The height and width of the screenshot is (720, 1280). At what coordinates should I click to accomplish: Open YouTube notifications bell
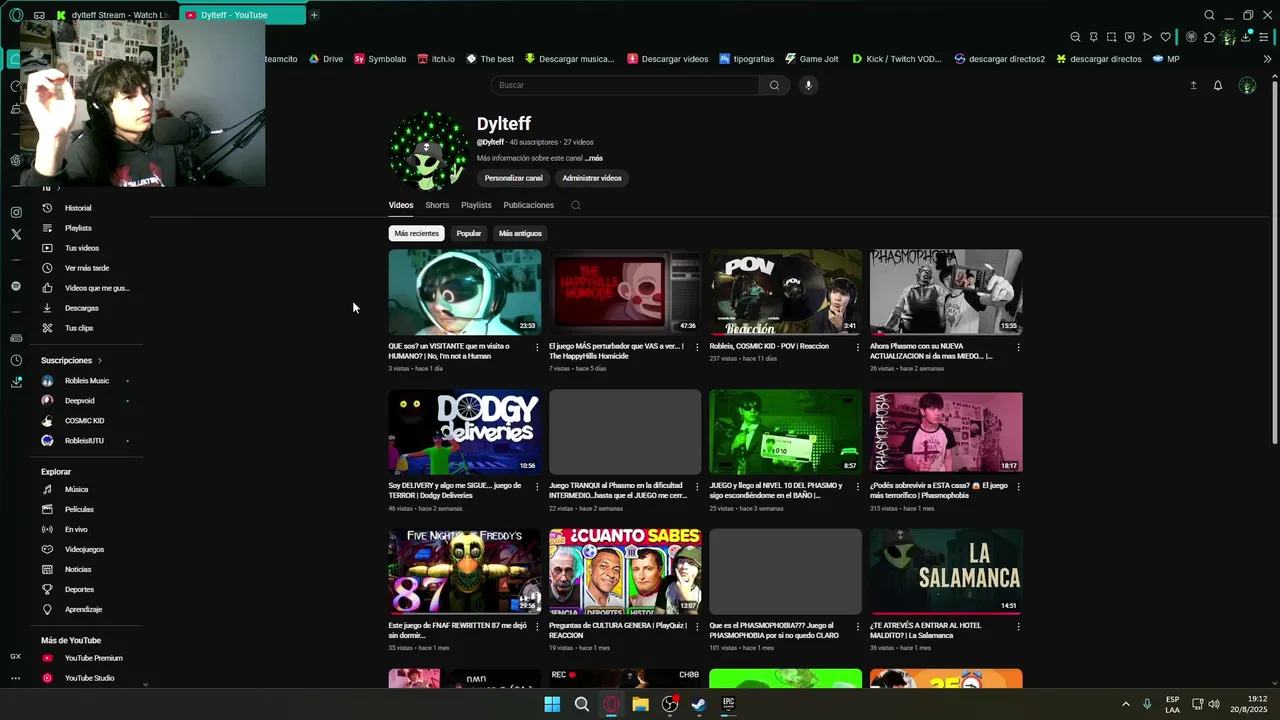click(1218, 85)
